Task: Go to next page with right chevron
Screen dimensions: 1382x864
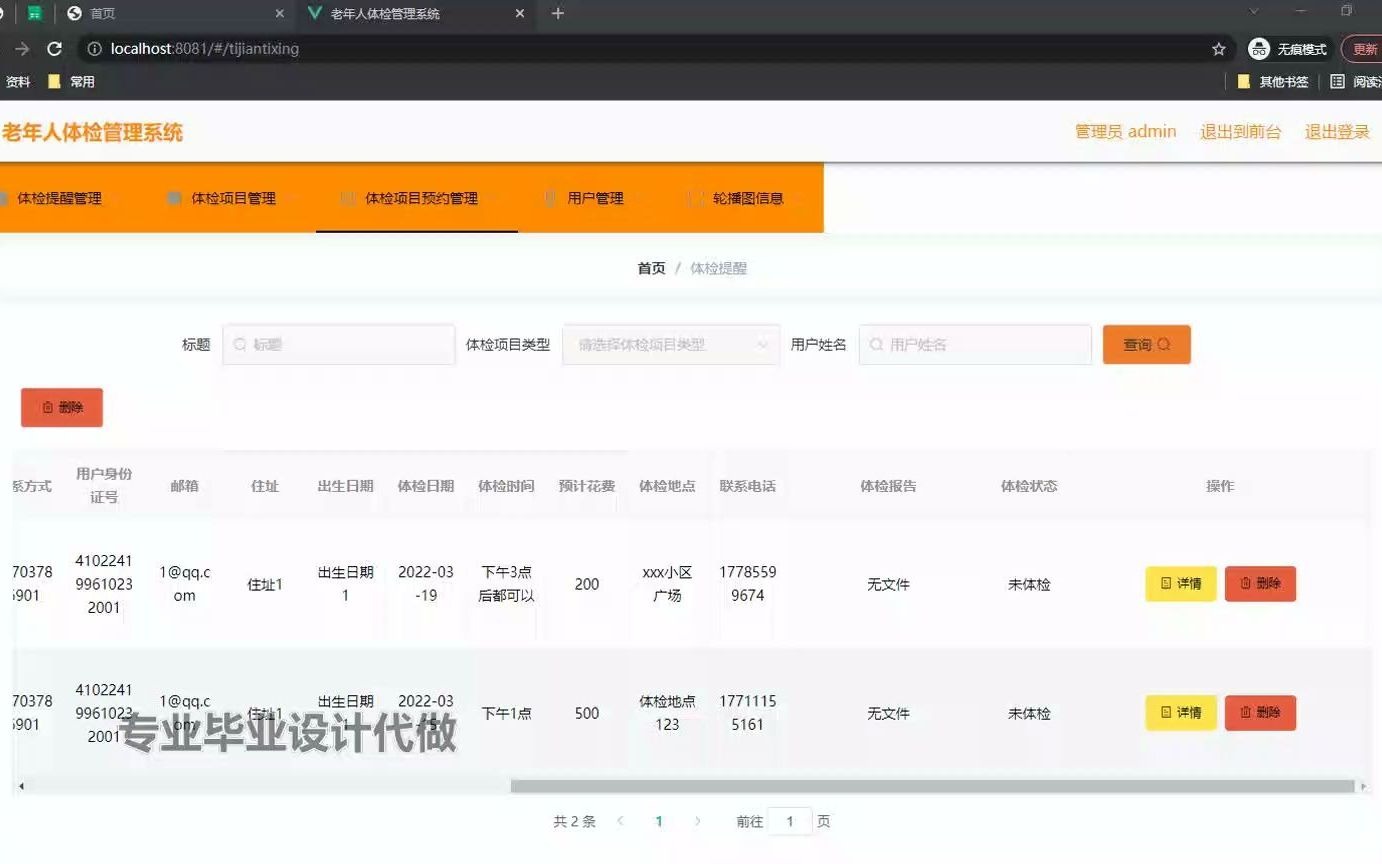Action: tap(698, 821)
